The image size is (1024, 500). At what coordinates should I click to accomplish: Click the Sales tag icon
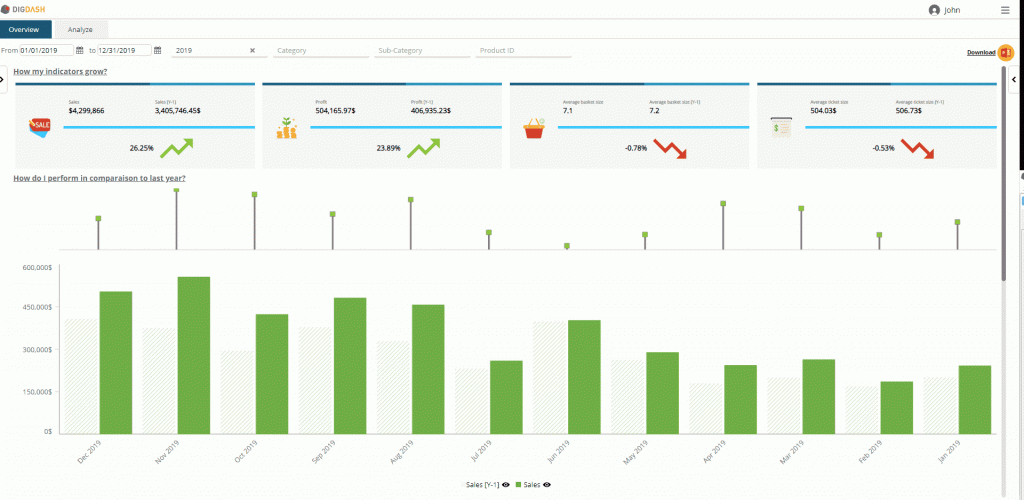click(39, 126)
